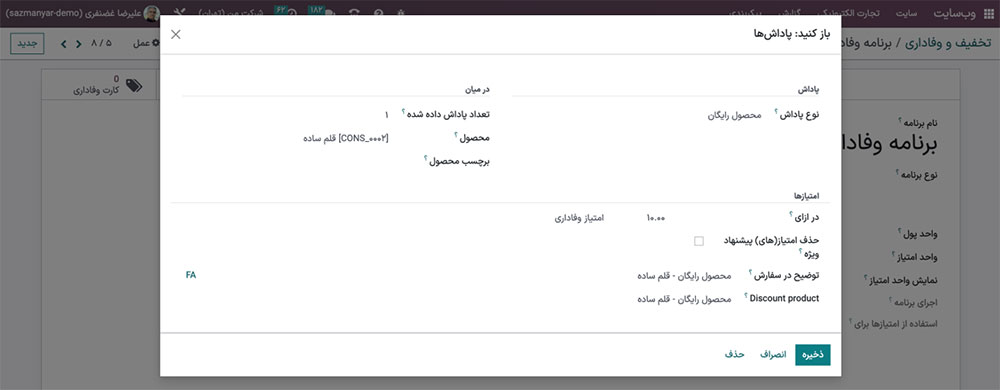
Task: Click help mark beside توضیح در سفارش
Action: tap(751, 272)
